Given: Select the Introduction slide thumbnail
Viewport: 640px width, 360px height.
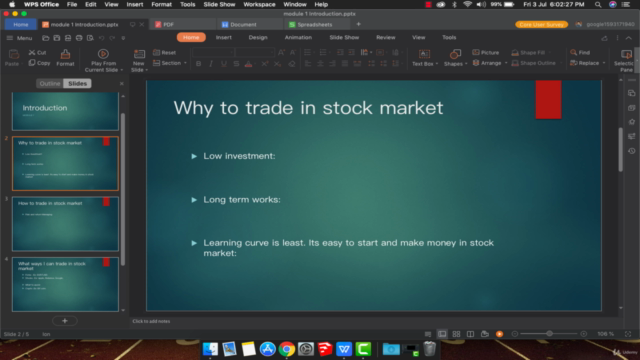Looking at the screenshot, I should (x=65, y=111).
